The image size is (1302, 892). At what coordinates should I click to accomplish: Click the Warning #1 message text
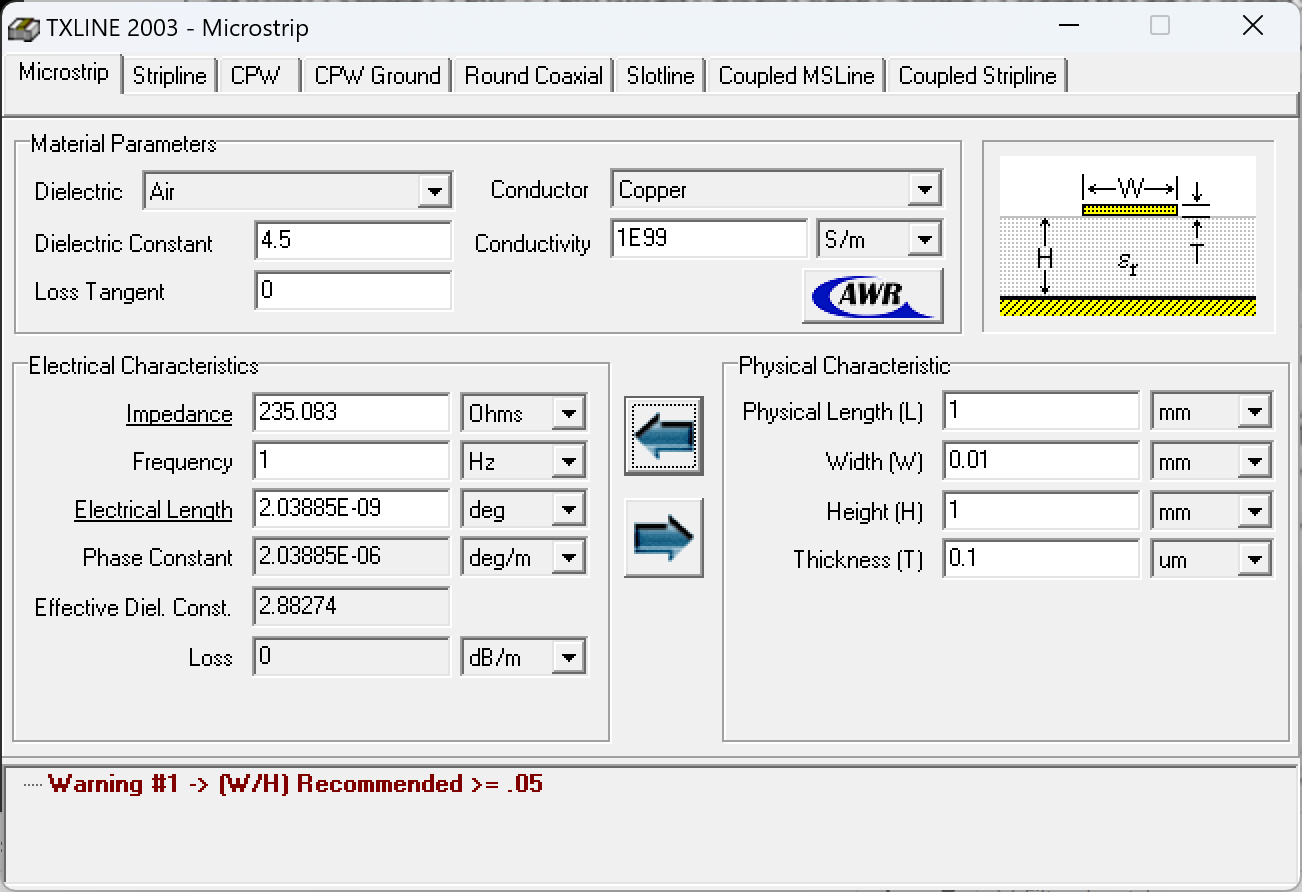pyautogui.click(x=295, y=784)
